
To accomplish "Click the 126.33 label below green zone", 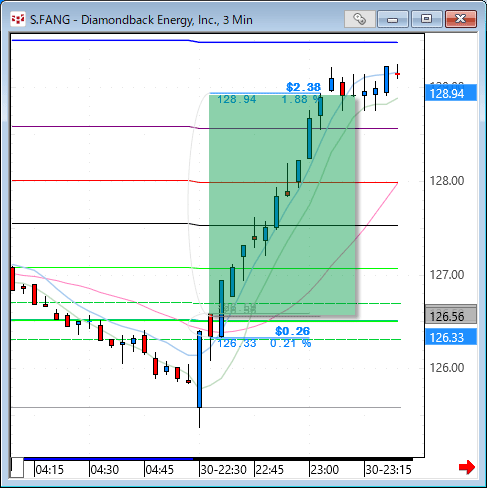I will 237,343.
